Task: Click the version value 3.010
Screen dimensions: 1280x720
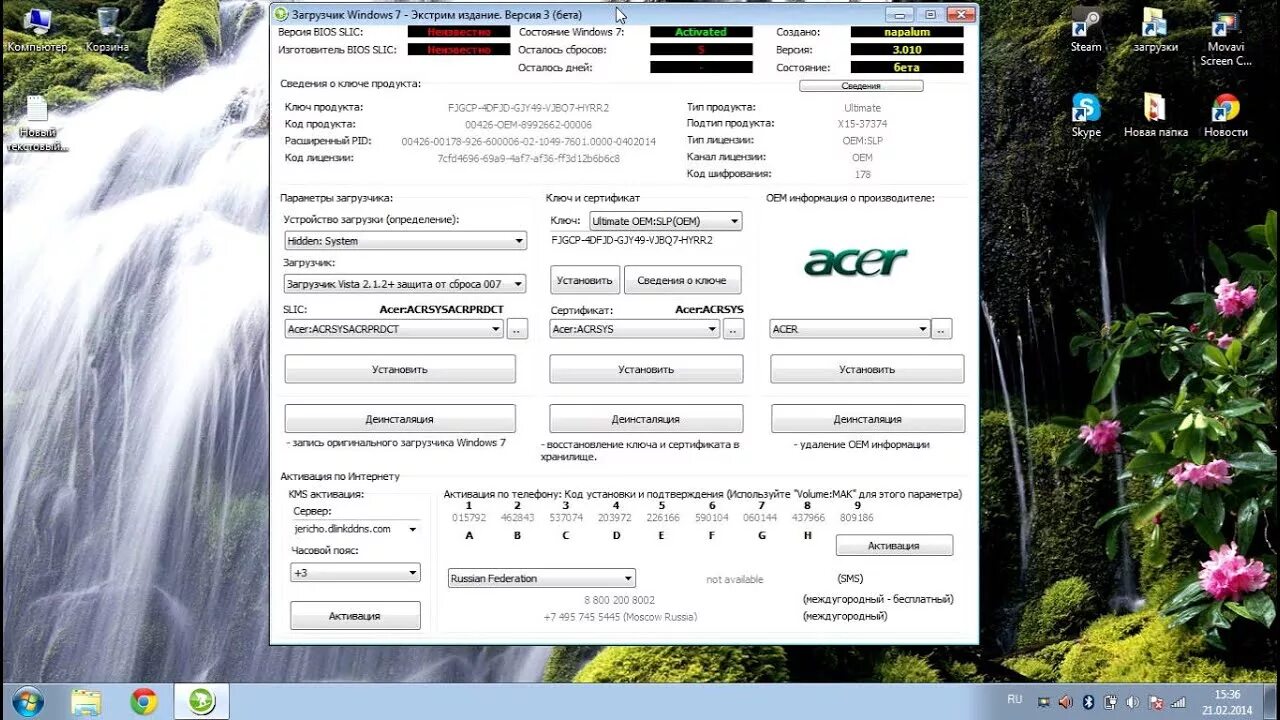Action: point(907,50)
